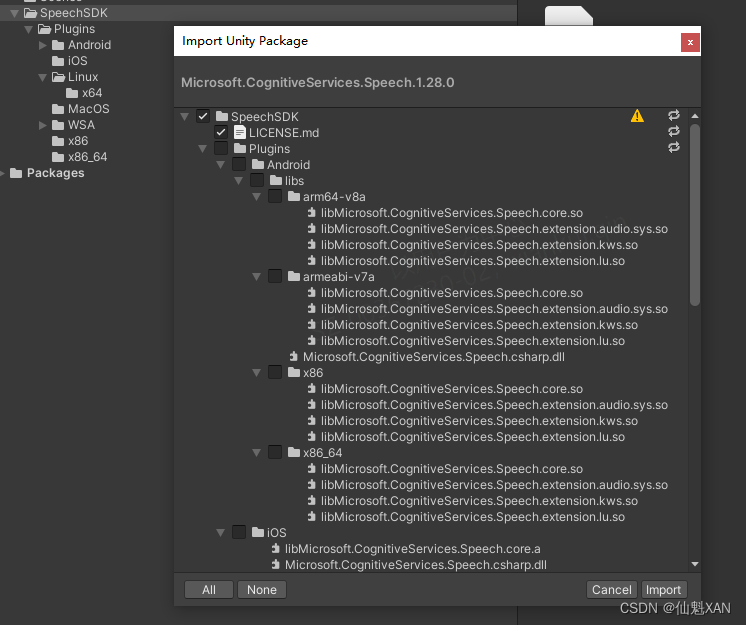Check the x86 folder checkbox

click(275, 372)
